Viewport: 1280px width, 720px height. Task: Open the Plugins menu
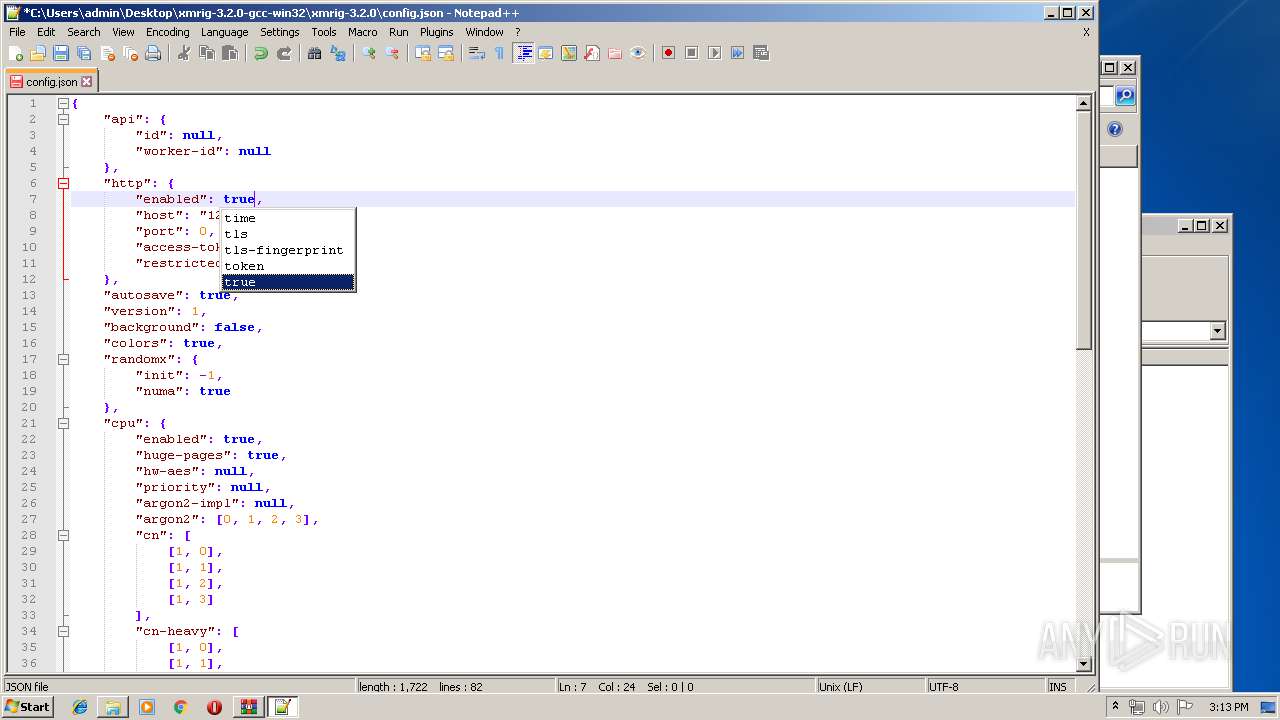436,32
